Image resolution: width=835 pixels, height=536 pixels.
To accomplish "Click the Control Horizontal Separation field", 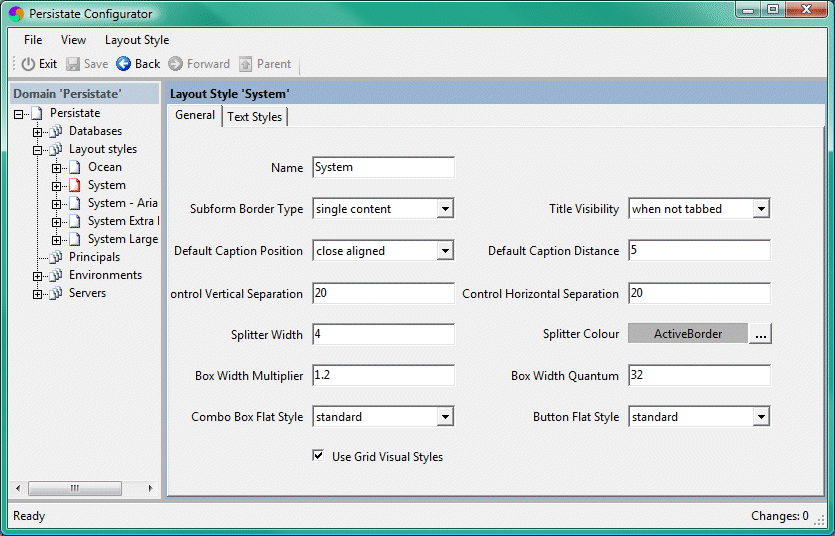I will tap(699, 293).
